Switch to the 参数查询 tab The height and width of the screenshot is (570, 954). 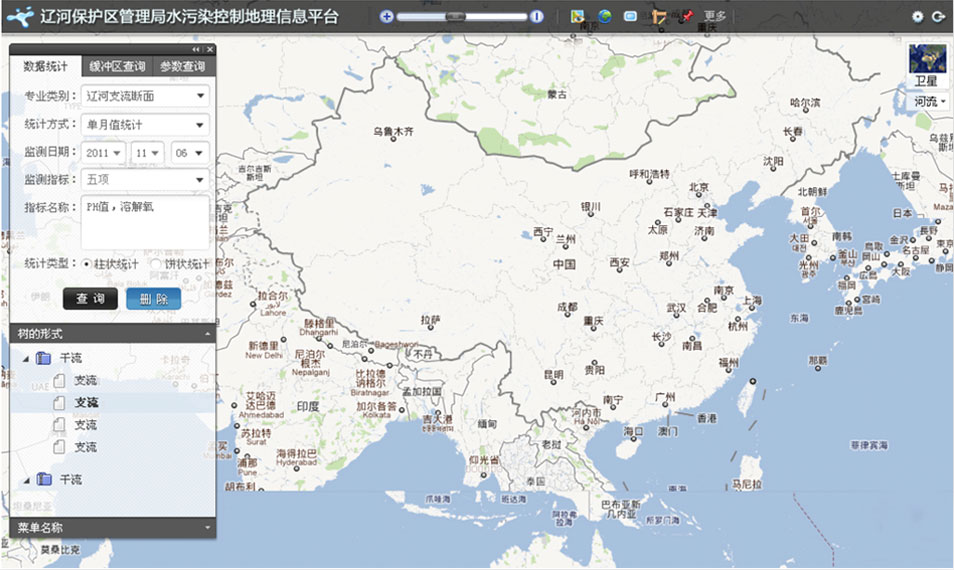coord(182,67)
